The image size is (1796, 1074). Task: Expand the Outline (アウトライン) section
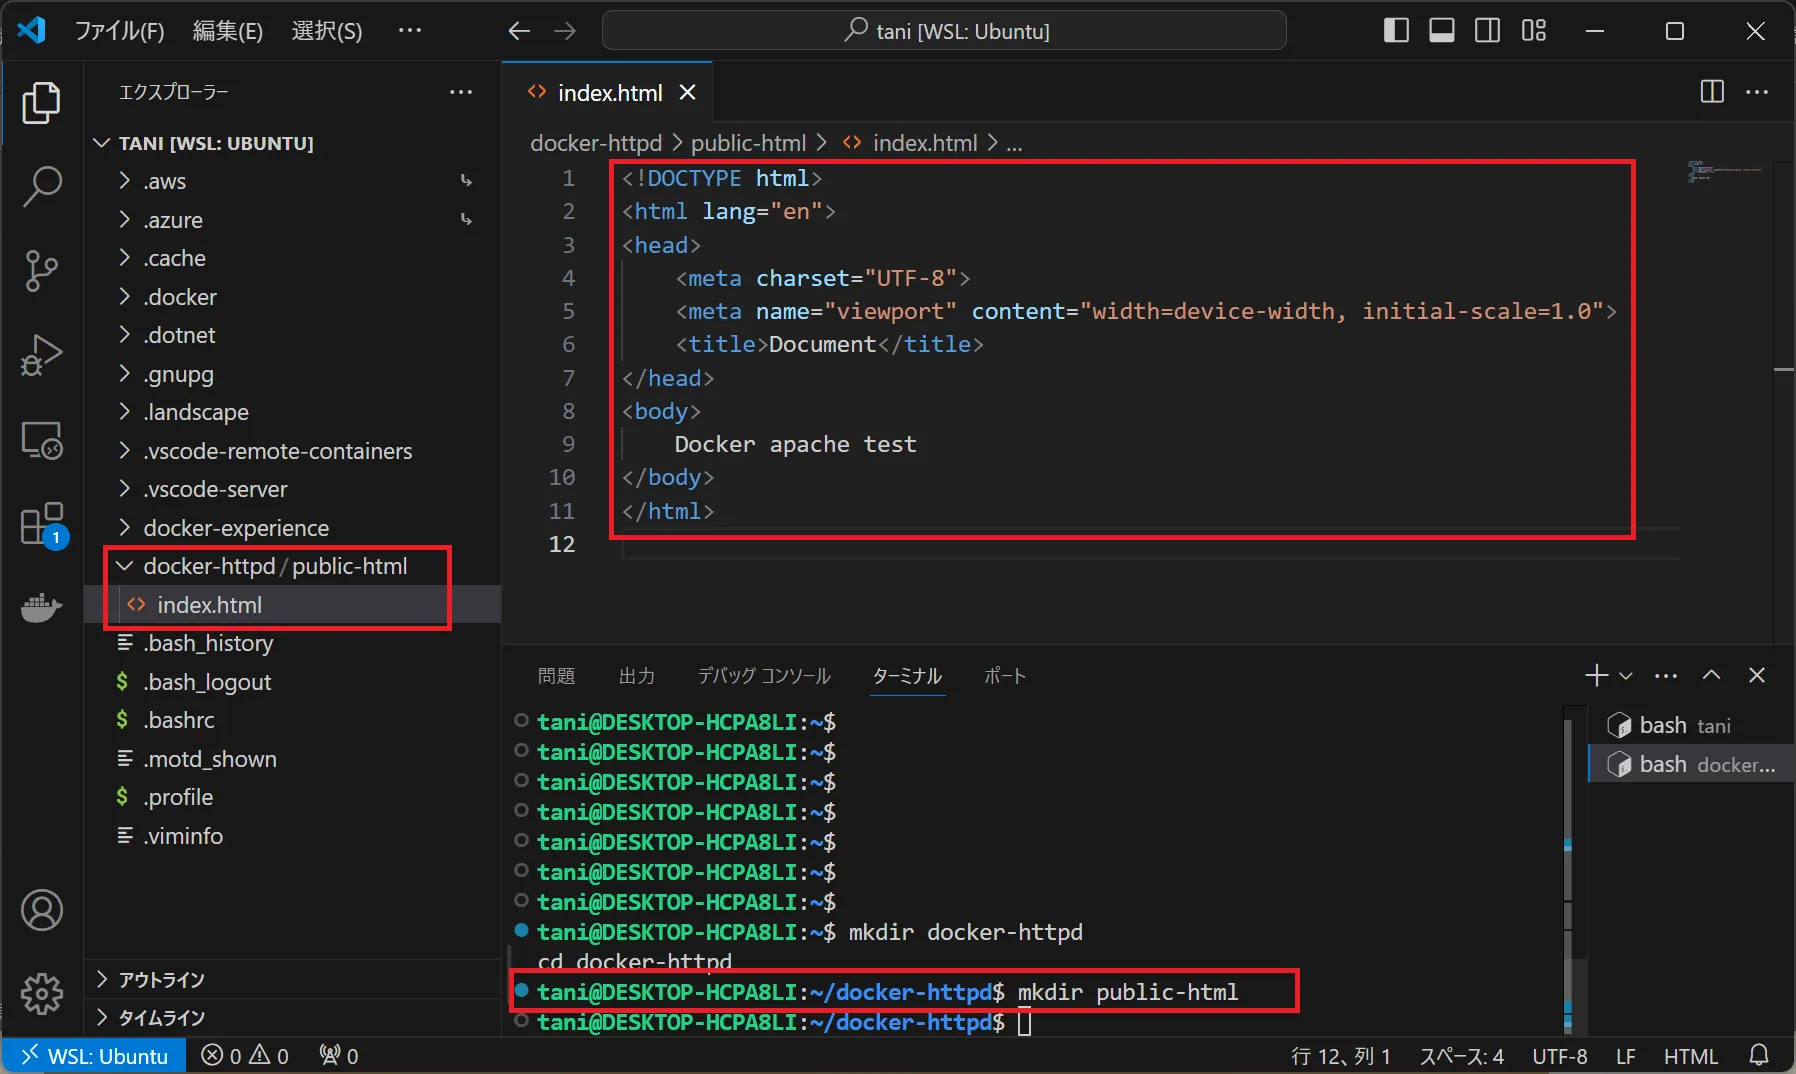pyautogui.click(x=162, y=980)
